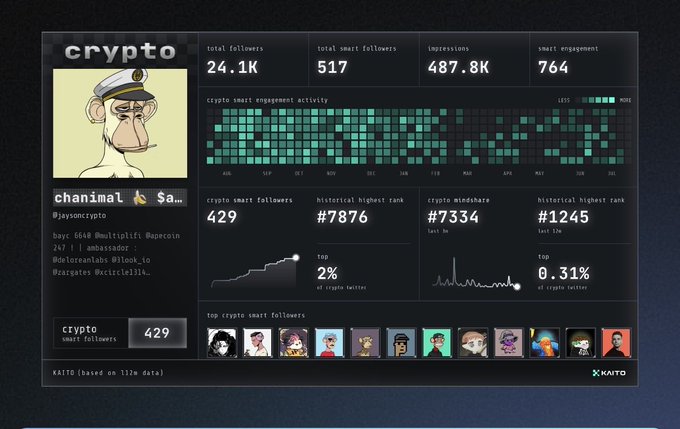Click the chanimal display name
The height and width of the screenshot is (429, 680).
pyautogui.click(x=88, y=198)
